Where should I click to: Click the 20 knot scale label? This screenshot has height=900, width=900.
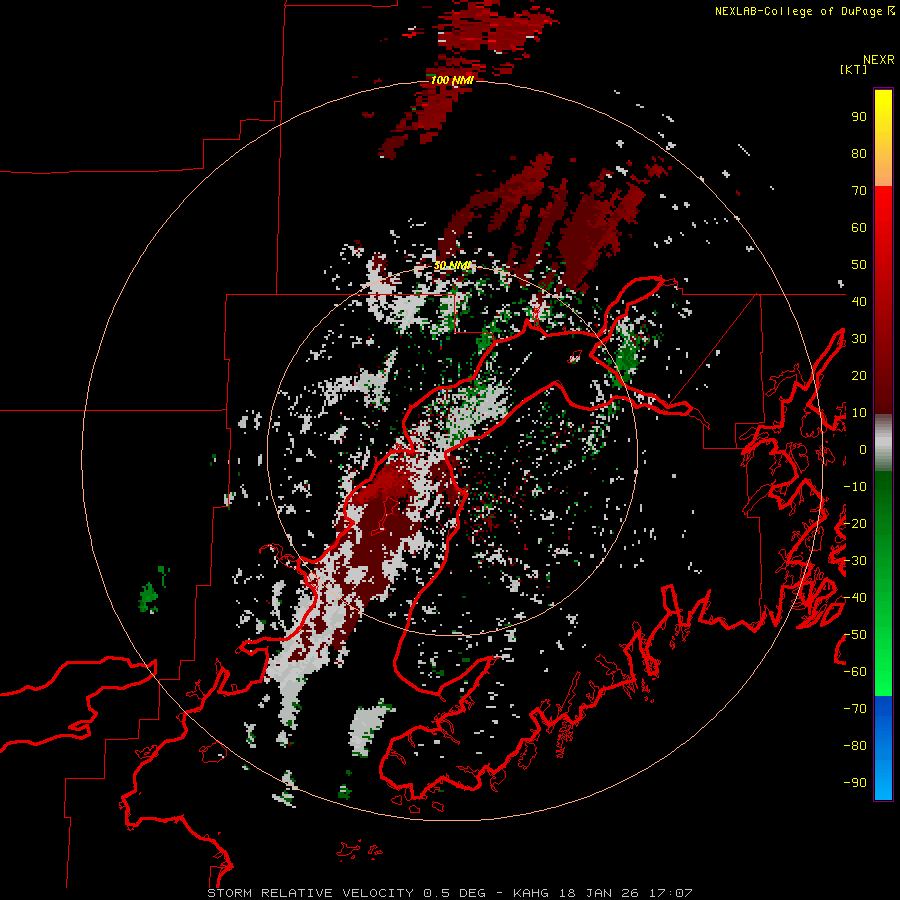pos(859,376)
